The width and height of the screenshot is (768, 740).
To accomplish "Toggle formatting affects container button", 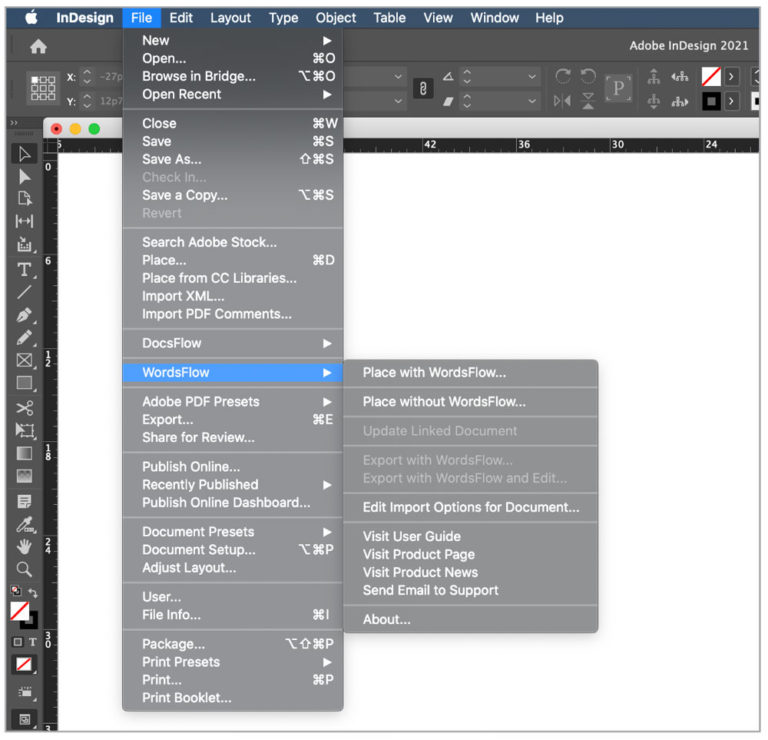I will 18,642.
